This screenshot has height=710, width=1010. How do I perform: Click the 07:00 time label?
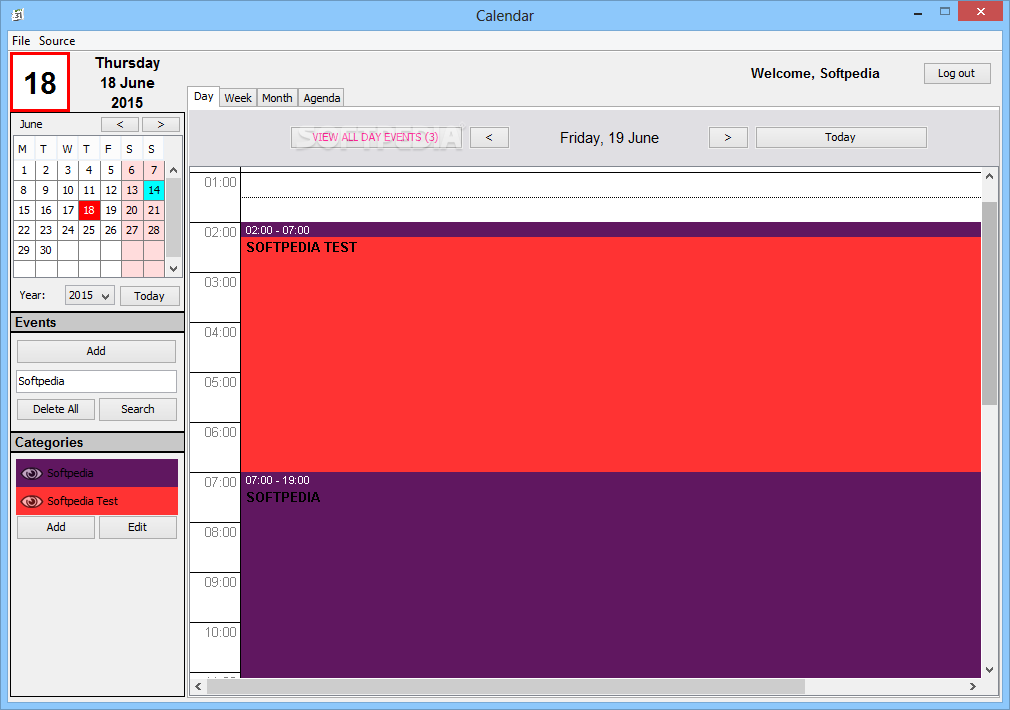[220, 482]
